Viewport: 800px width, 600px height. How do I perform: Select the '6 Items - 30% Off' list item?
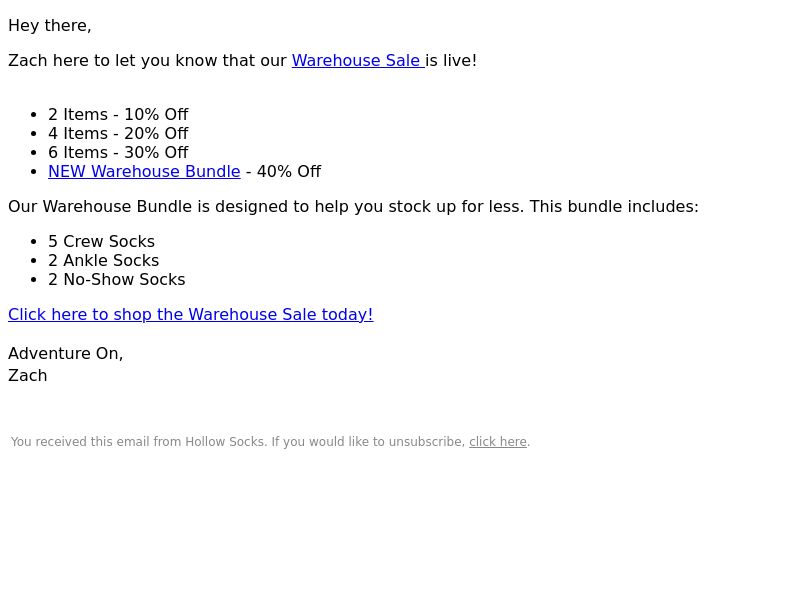[118, 152]
